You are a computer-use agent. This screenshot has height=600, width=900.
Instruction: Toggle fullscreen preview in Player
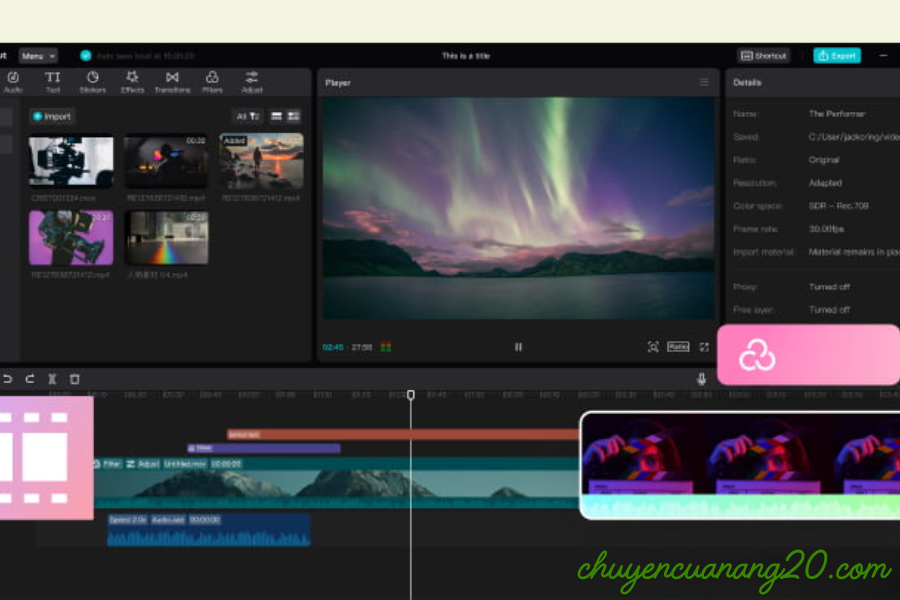pyautogui.click(x=704, y=347)
